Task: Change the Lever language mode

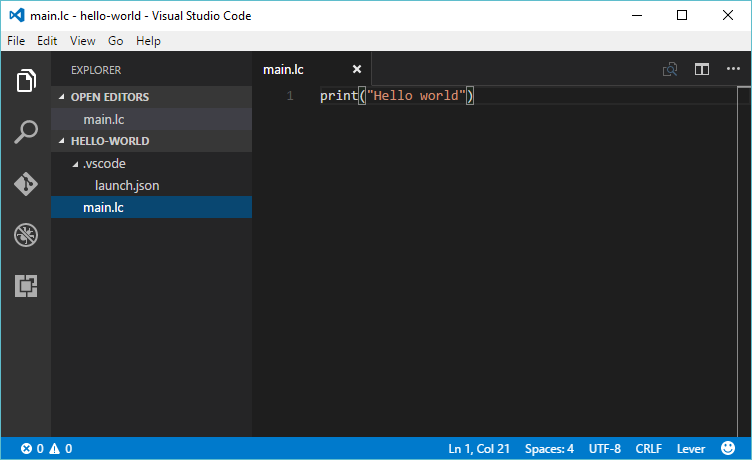Action: tap(690, 449)
